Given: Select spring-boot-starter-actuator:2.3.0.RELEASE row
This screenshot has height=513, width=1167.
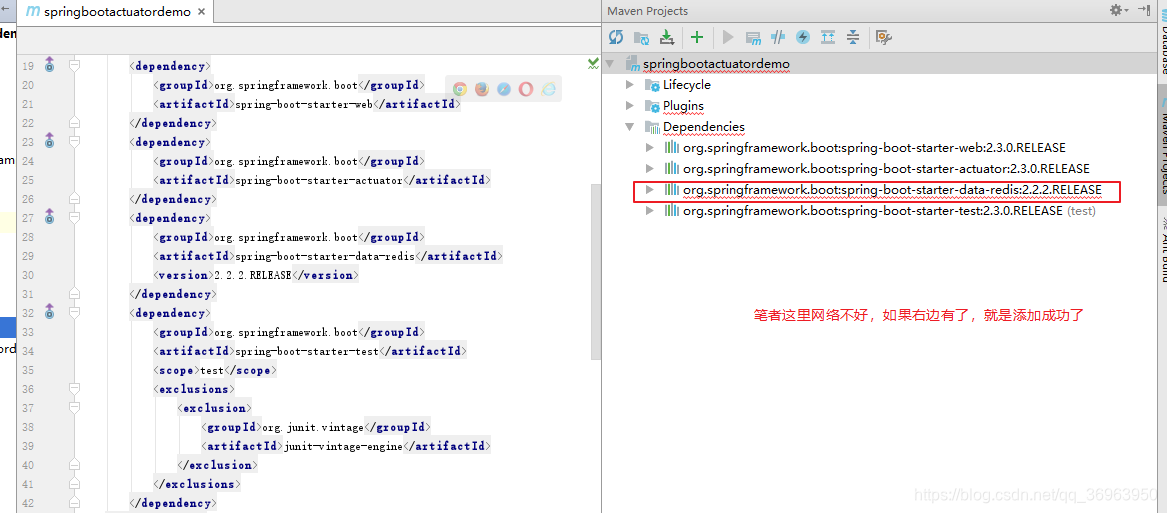Looking at the screenshot, I should tap(878, 168).
